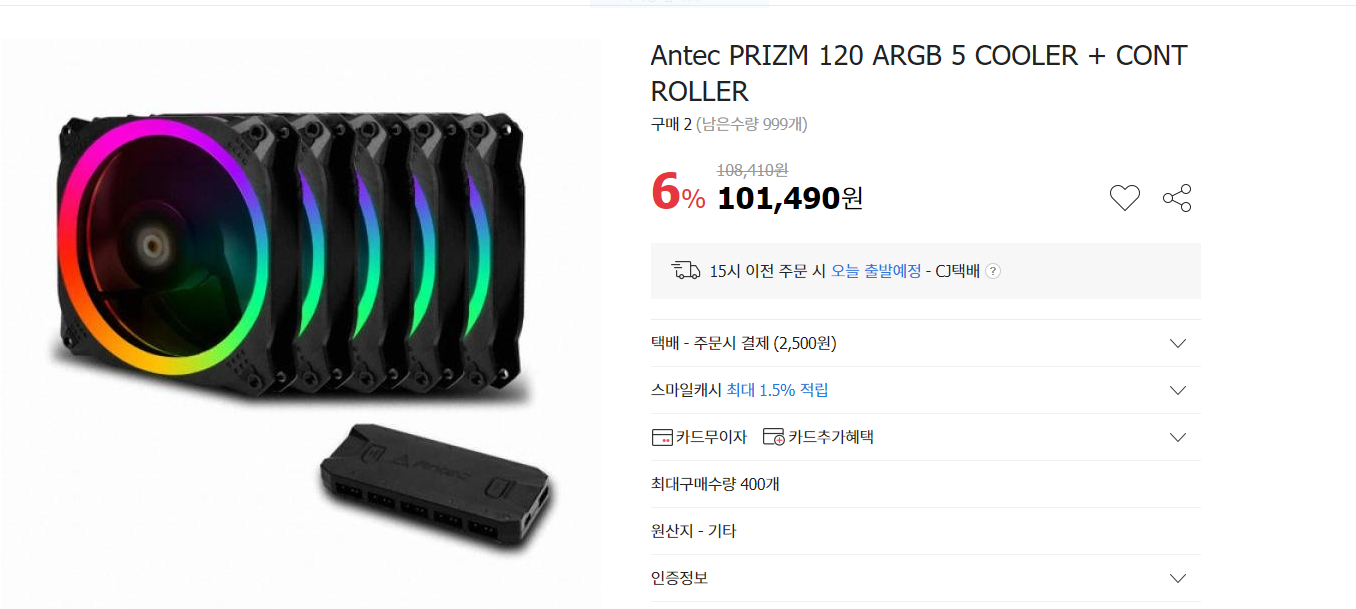Click the 최대 1.5% 적립 link
The height and width of the screenshot is (609, 1356).
[777, 390]
